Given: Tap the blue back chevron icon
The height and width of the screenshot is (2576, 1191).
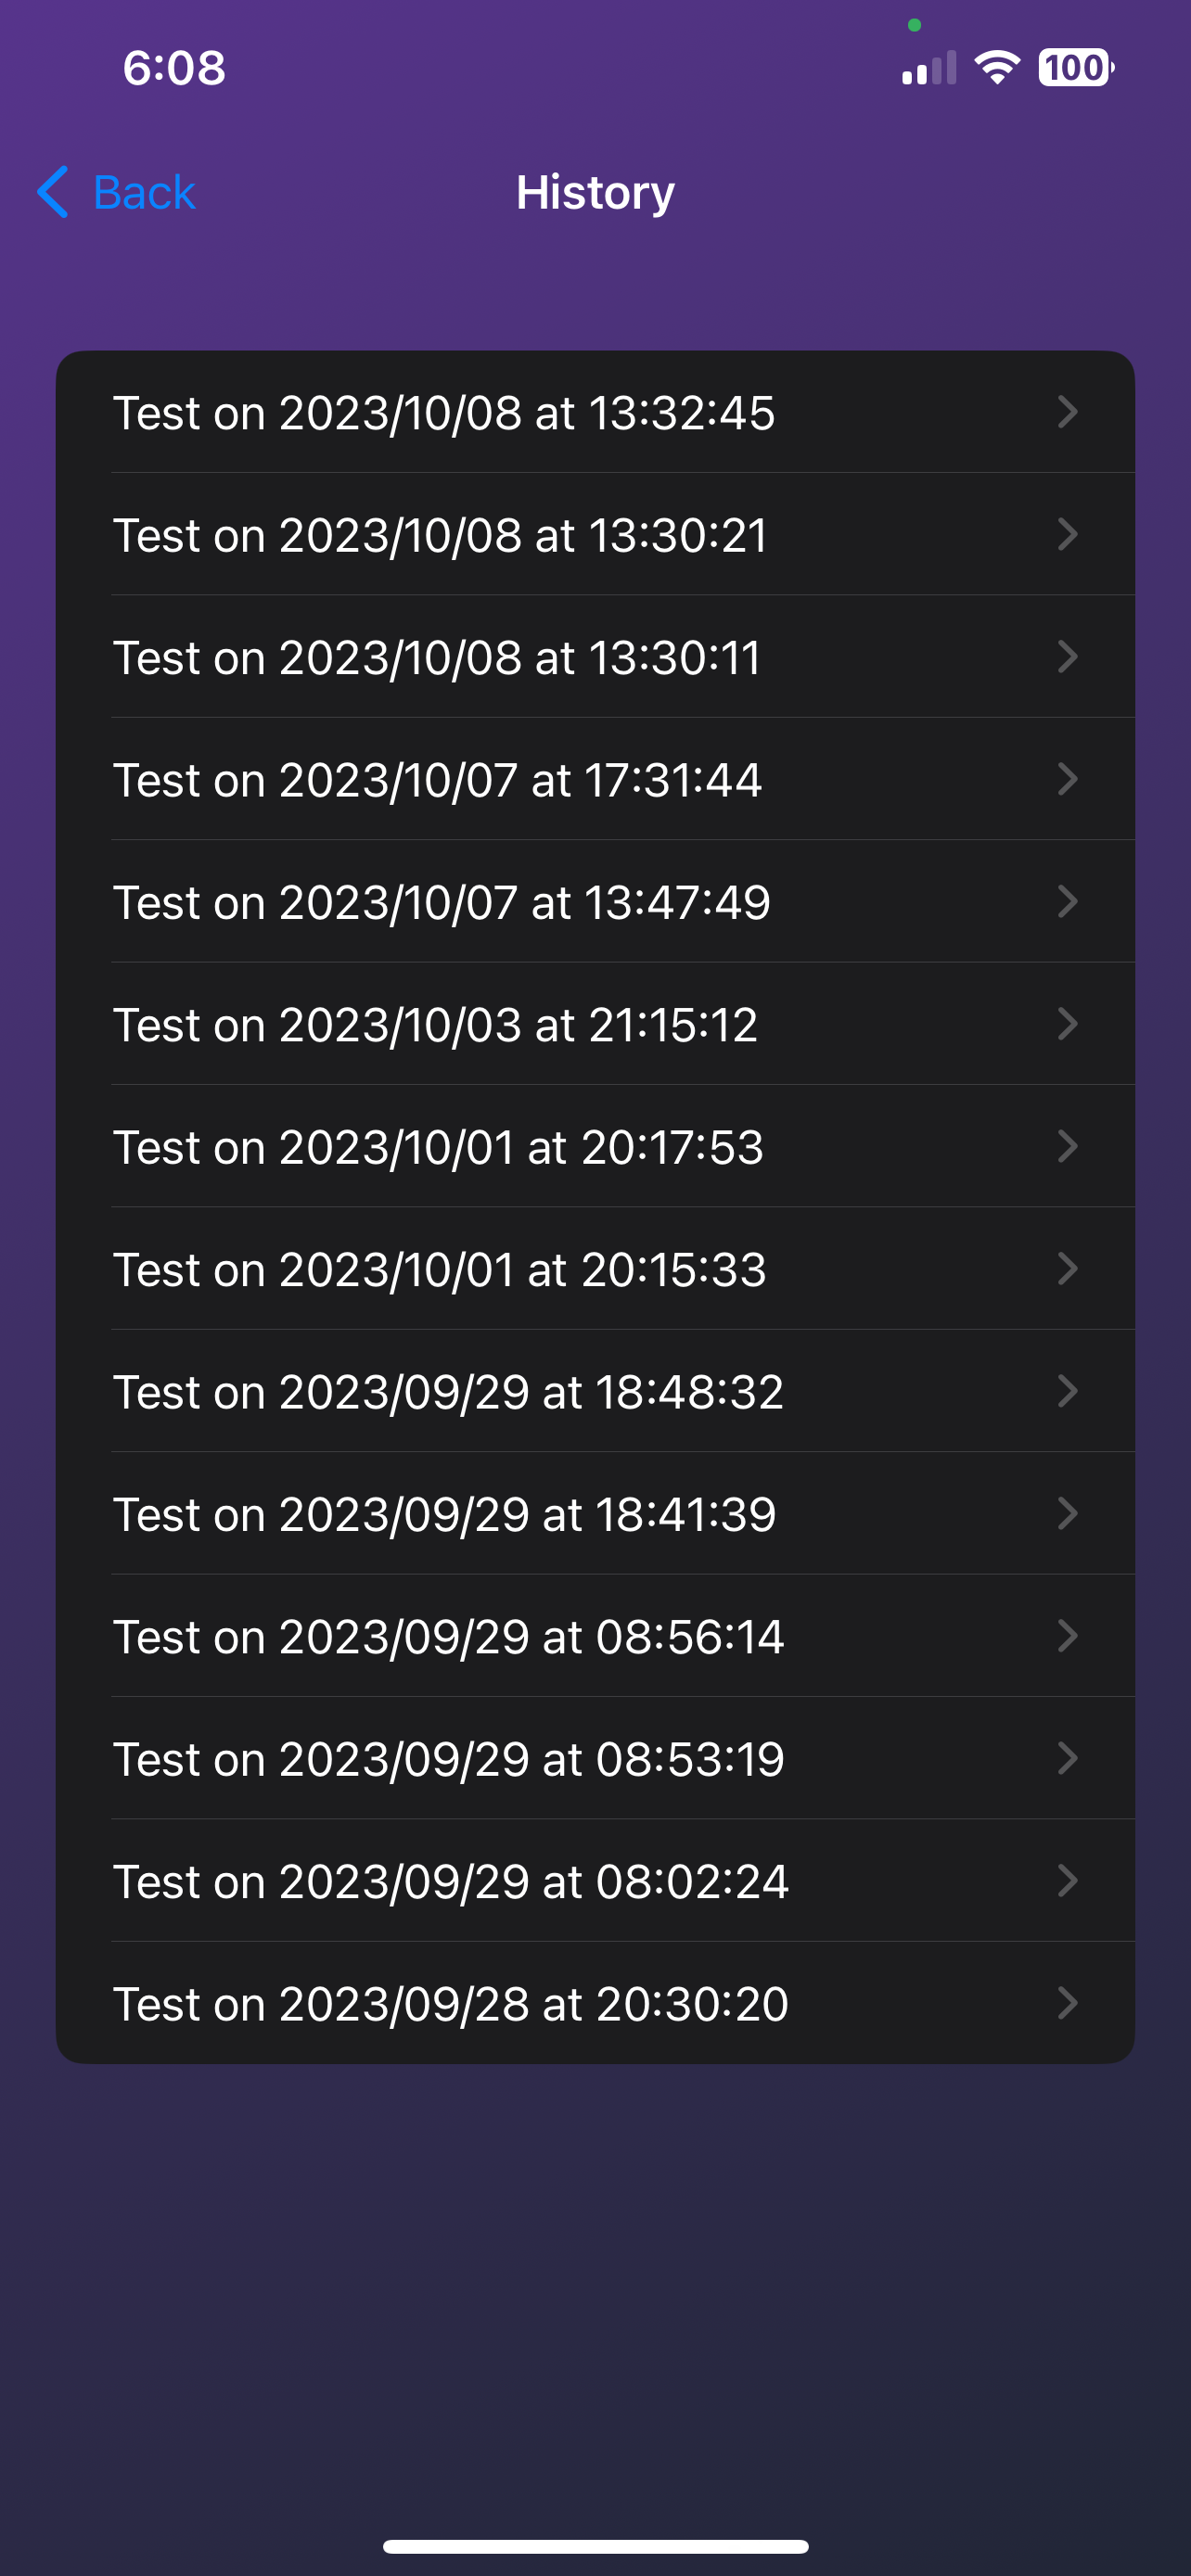Looking at the screenshot, I should pos(53,192).
